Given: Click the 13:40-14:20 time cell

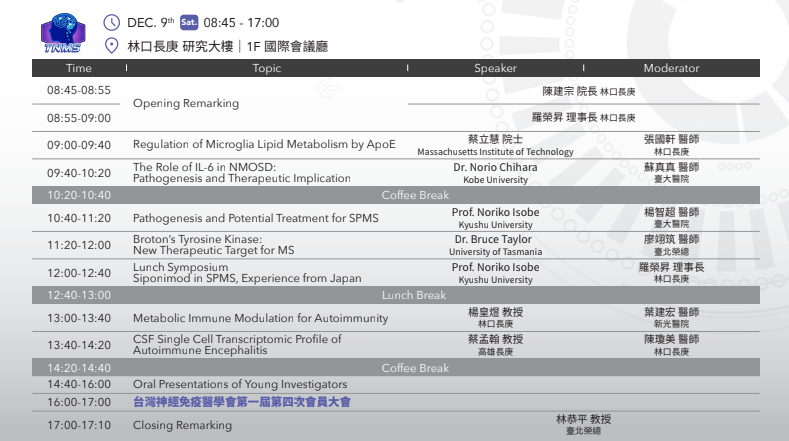Looking at the screenshot, I should pos(79,345).
